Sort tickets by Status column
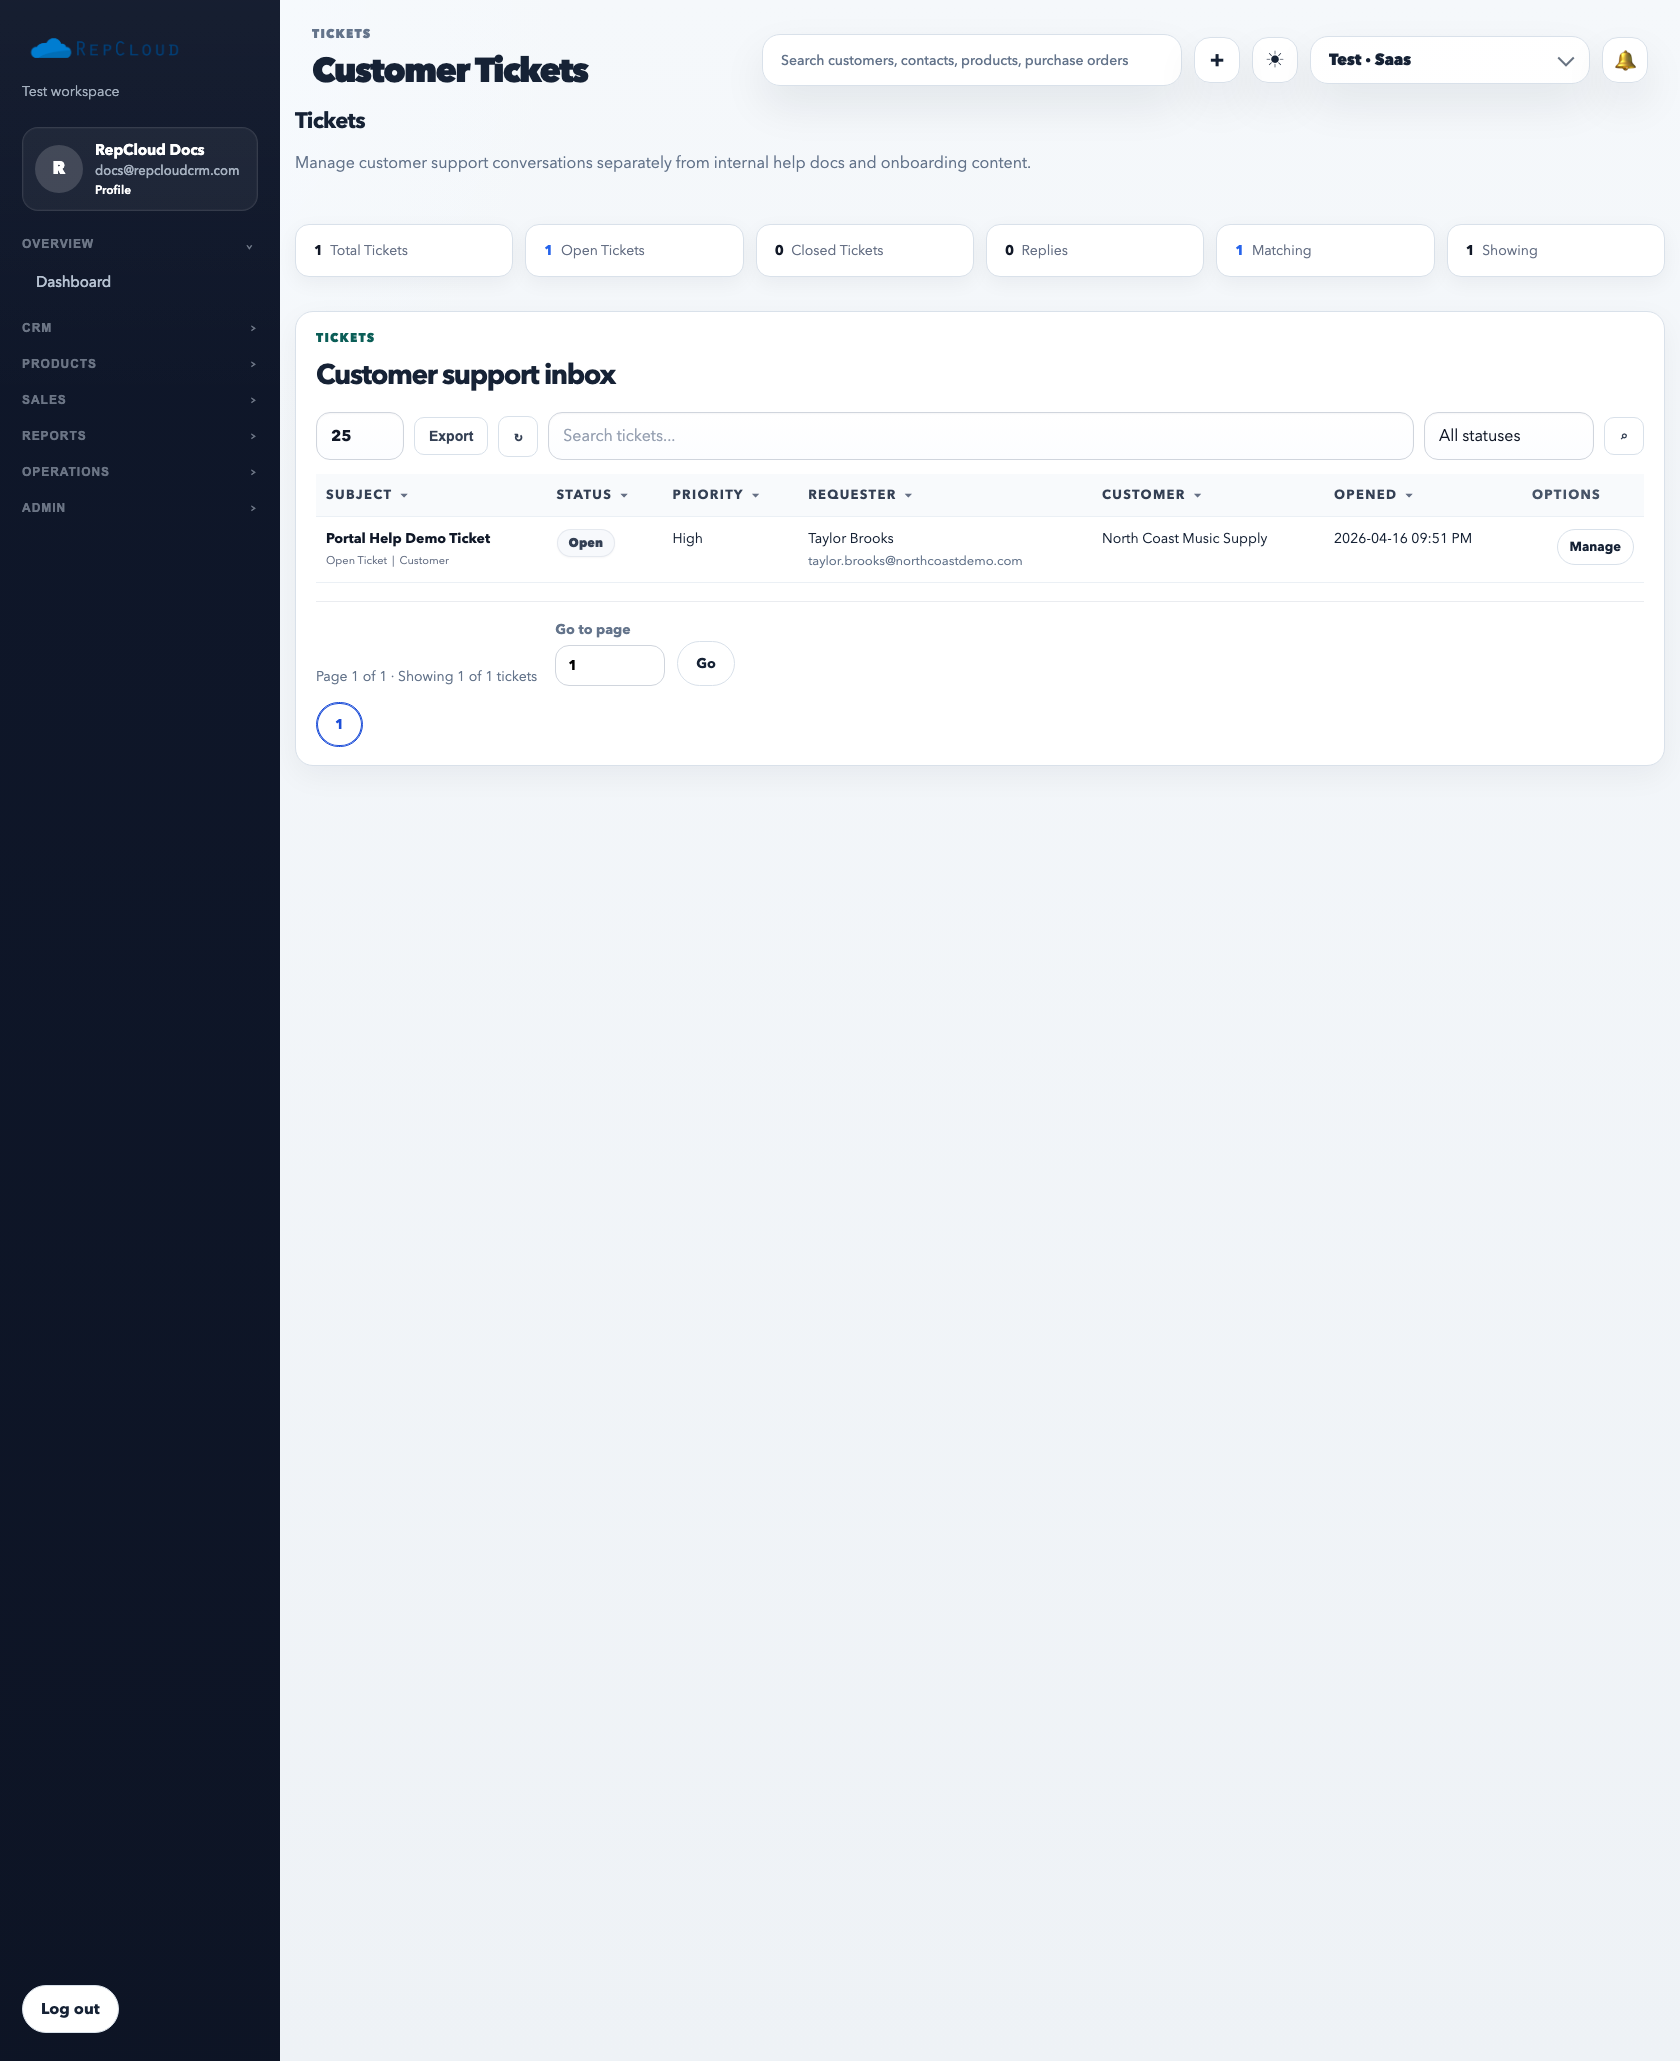 click(592, 495)
